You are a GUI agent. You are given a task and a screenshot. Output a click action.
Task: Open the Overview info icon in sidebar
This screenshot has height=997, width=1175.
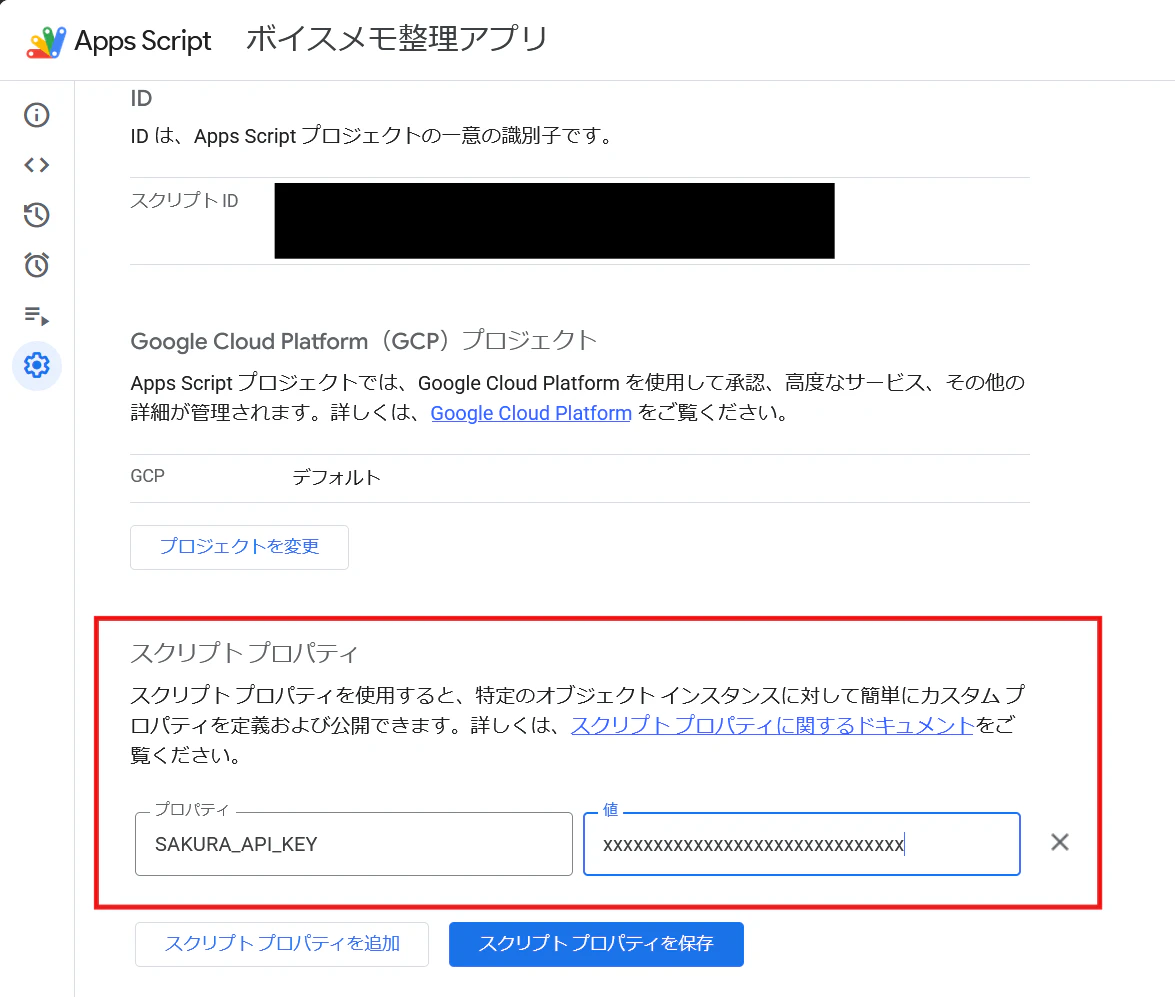(x=37, y=115)
